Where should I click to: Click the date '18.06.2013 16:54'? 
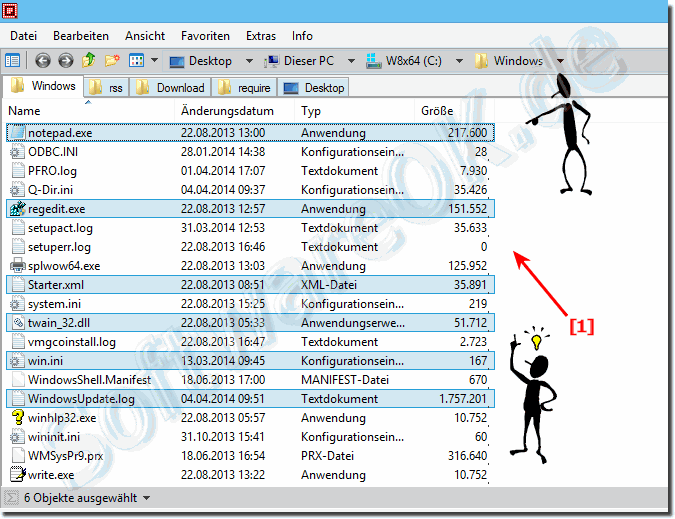[223, 456]
